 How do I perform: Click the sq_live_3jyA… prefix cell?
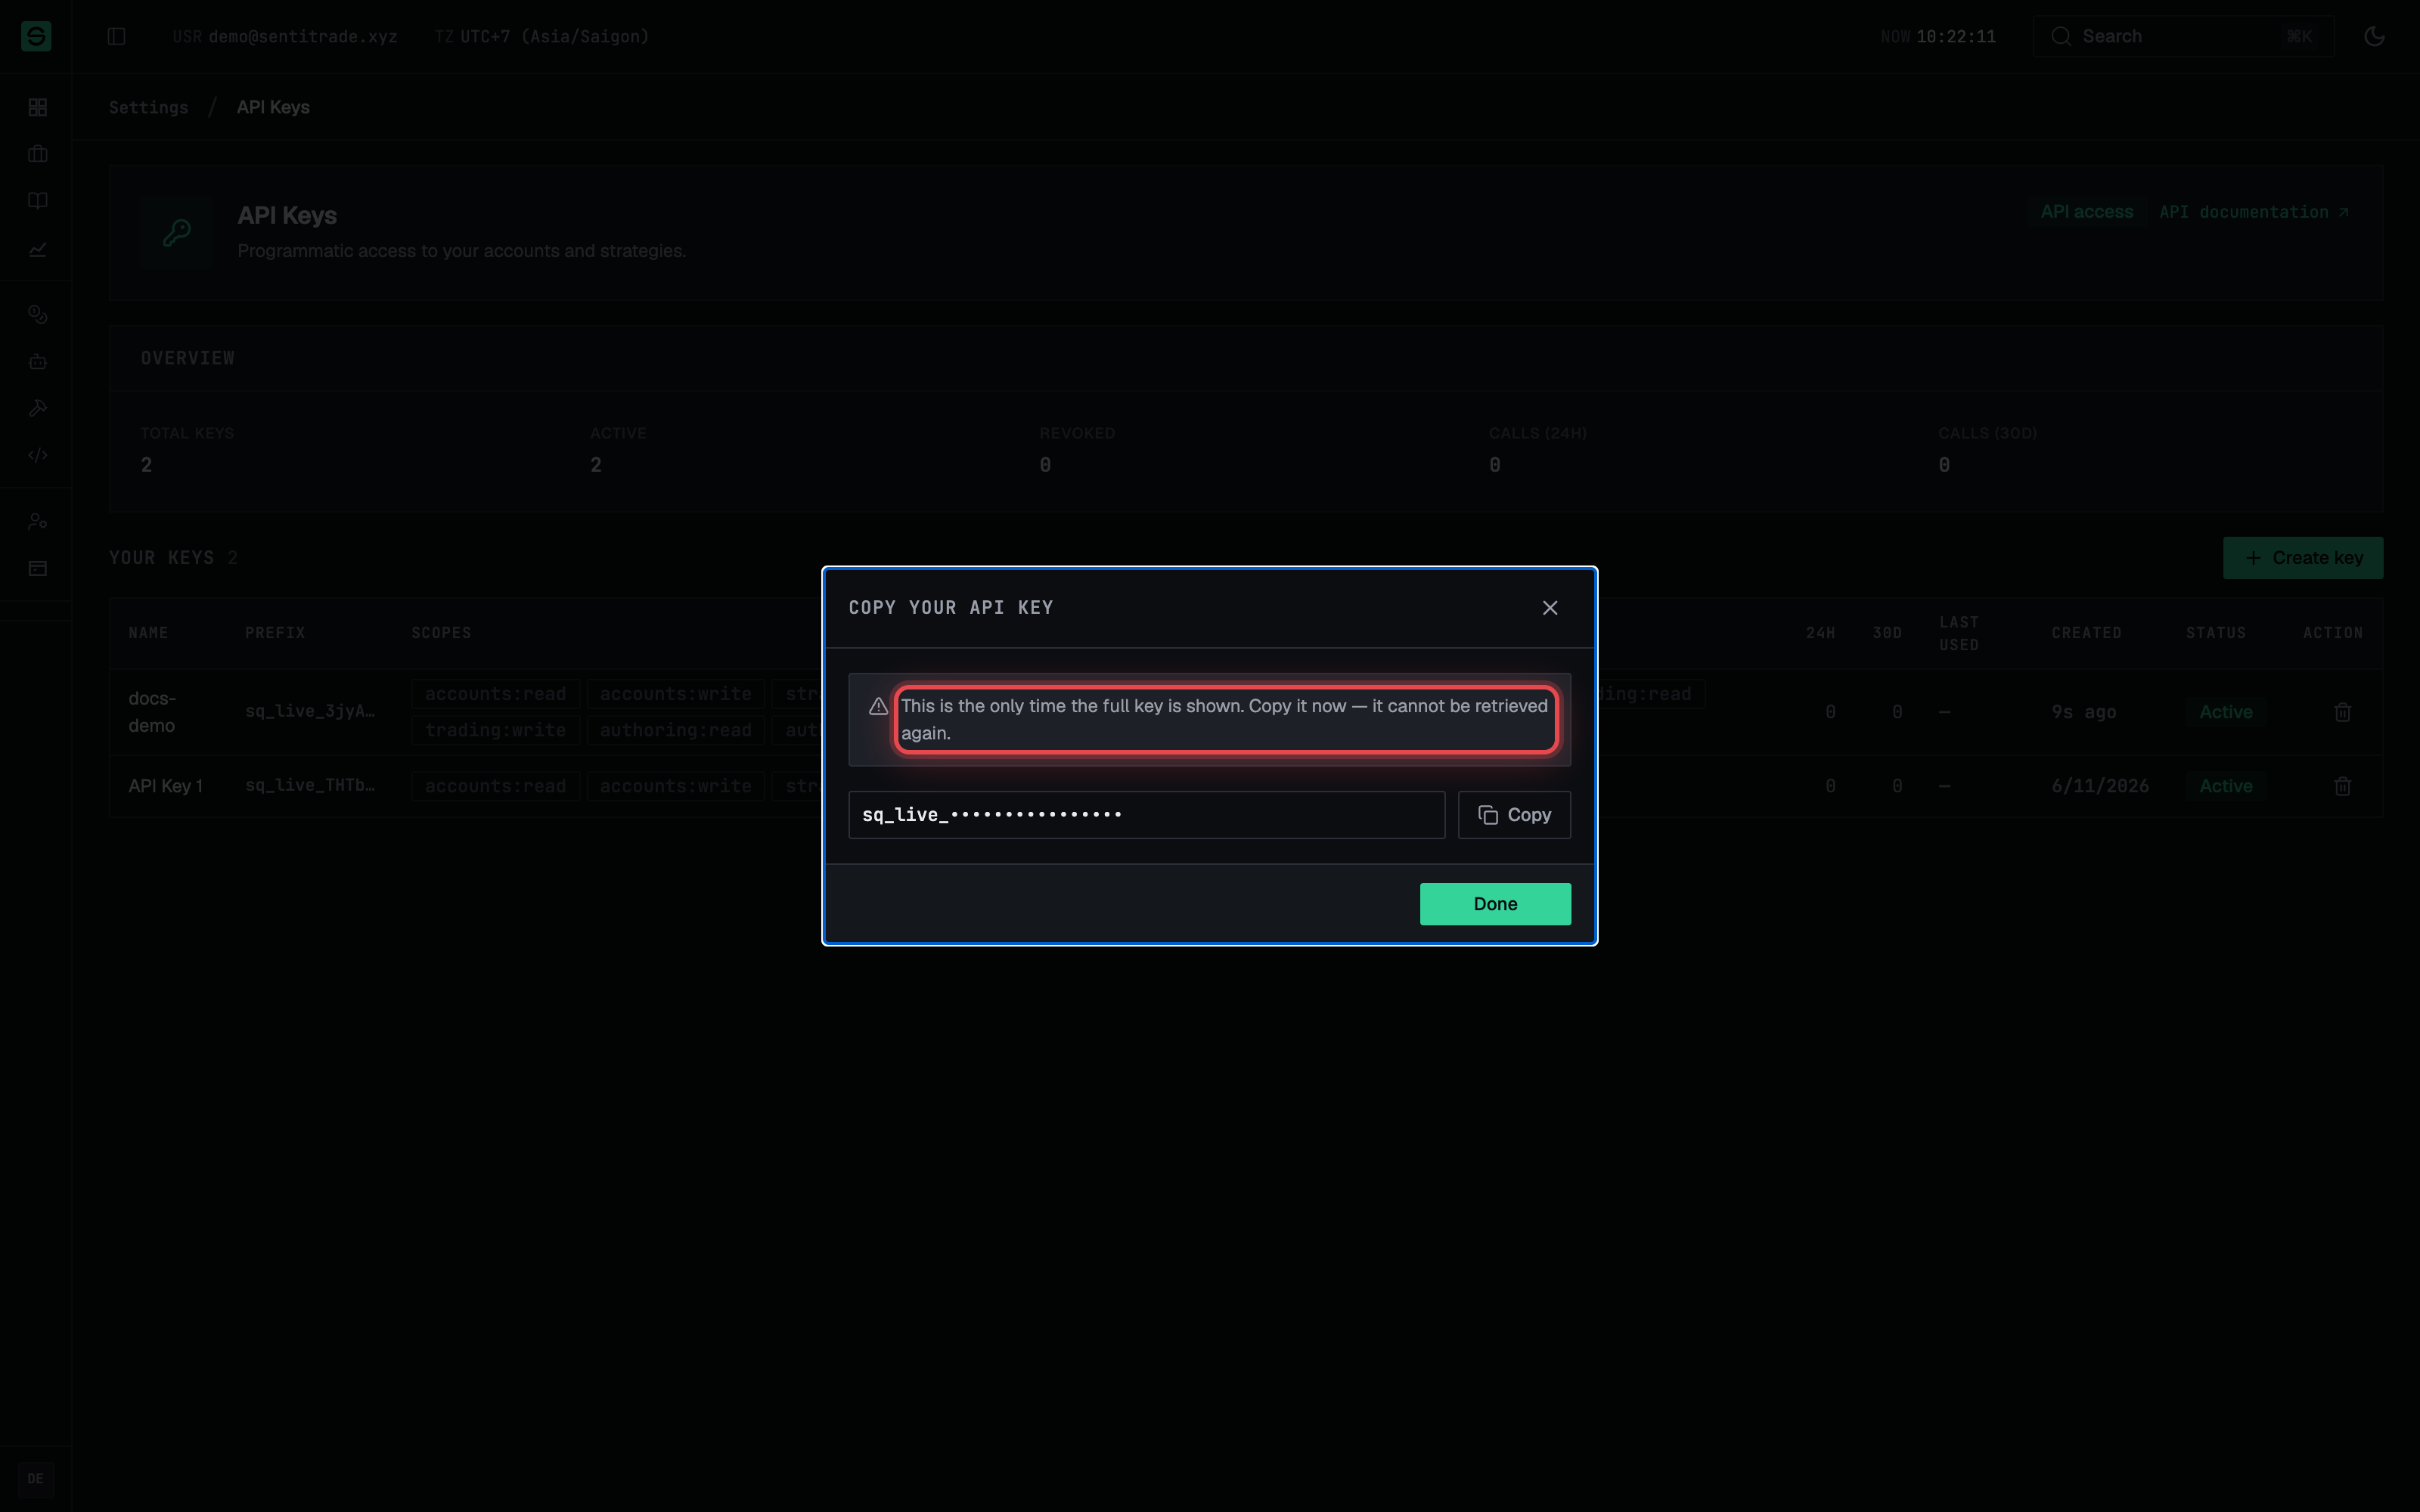[310, 711]
